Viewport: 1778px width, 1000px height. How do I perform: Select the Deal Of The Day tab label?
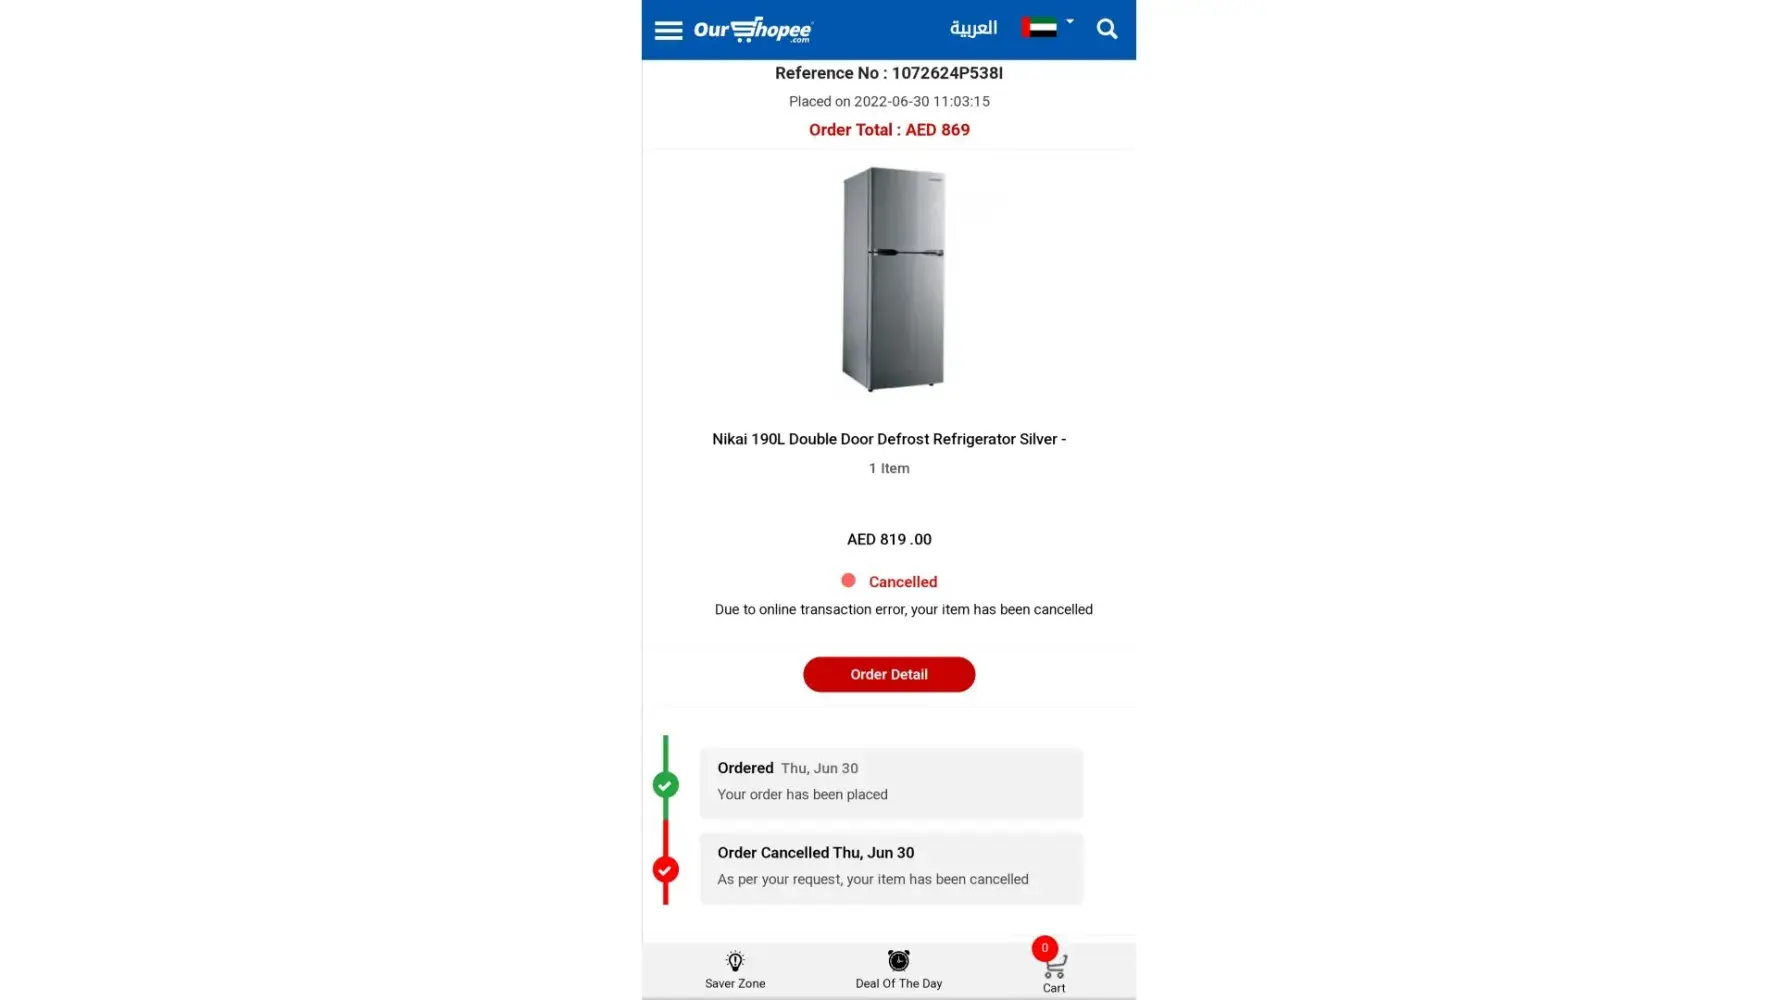tap(899, 984)
